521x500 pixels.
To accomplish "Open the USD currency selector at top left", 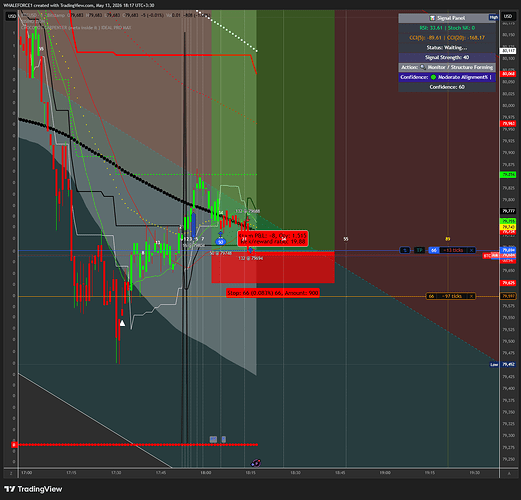I will point(12,16).
